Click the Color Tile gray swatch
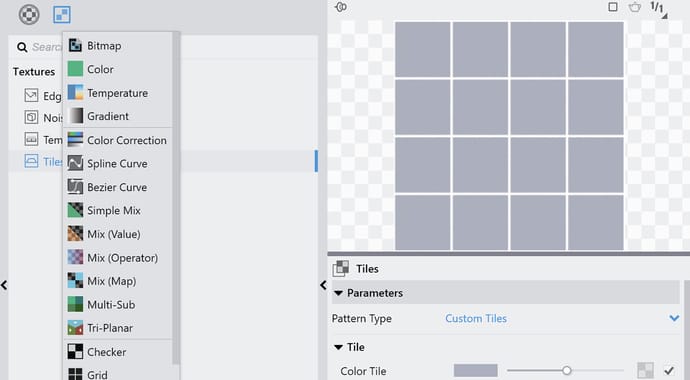Viewport: 690px width, 380px height. [476, 371]
